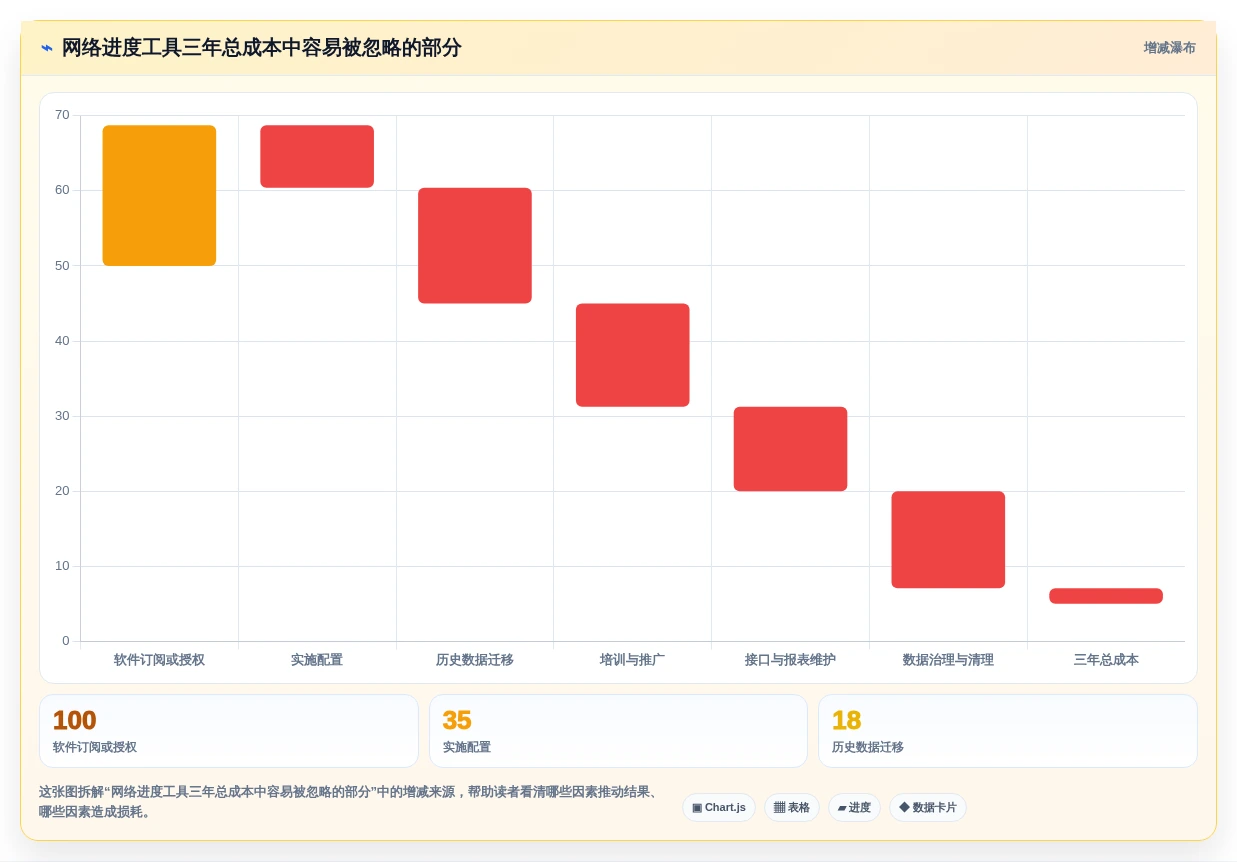Click the 增减瀑布 label in header
Screen dimensions: 1237x862
(x=1169, y=48)
